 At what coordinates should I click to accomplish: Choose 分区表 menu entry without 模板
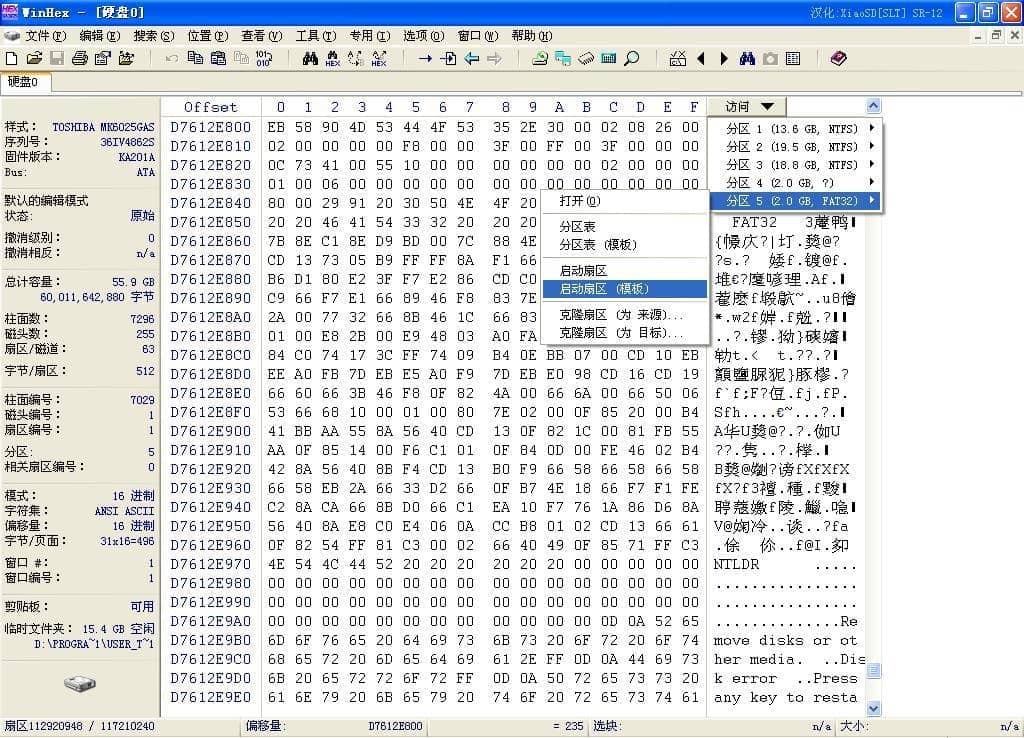point(624,227)
